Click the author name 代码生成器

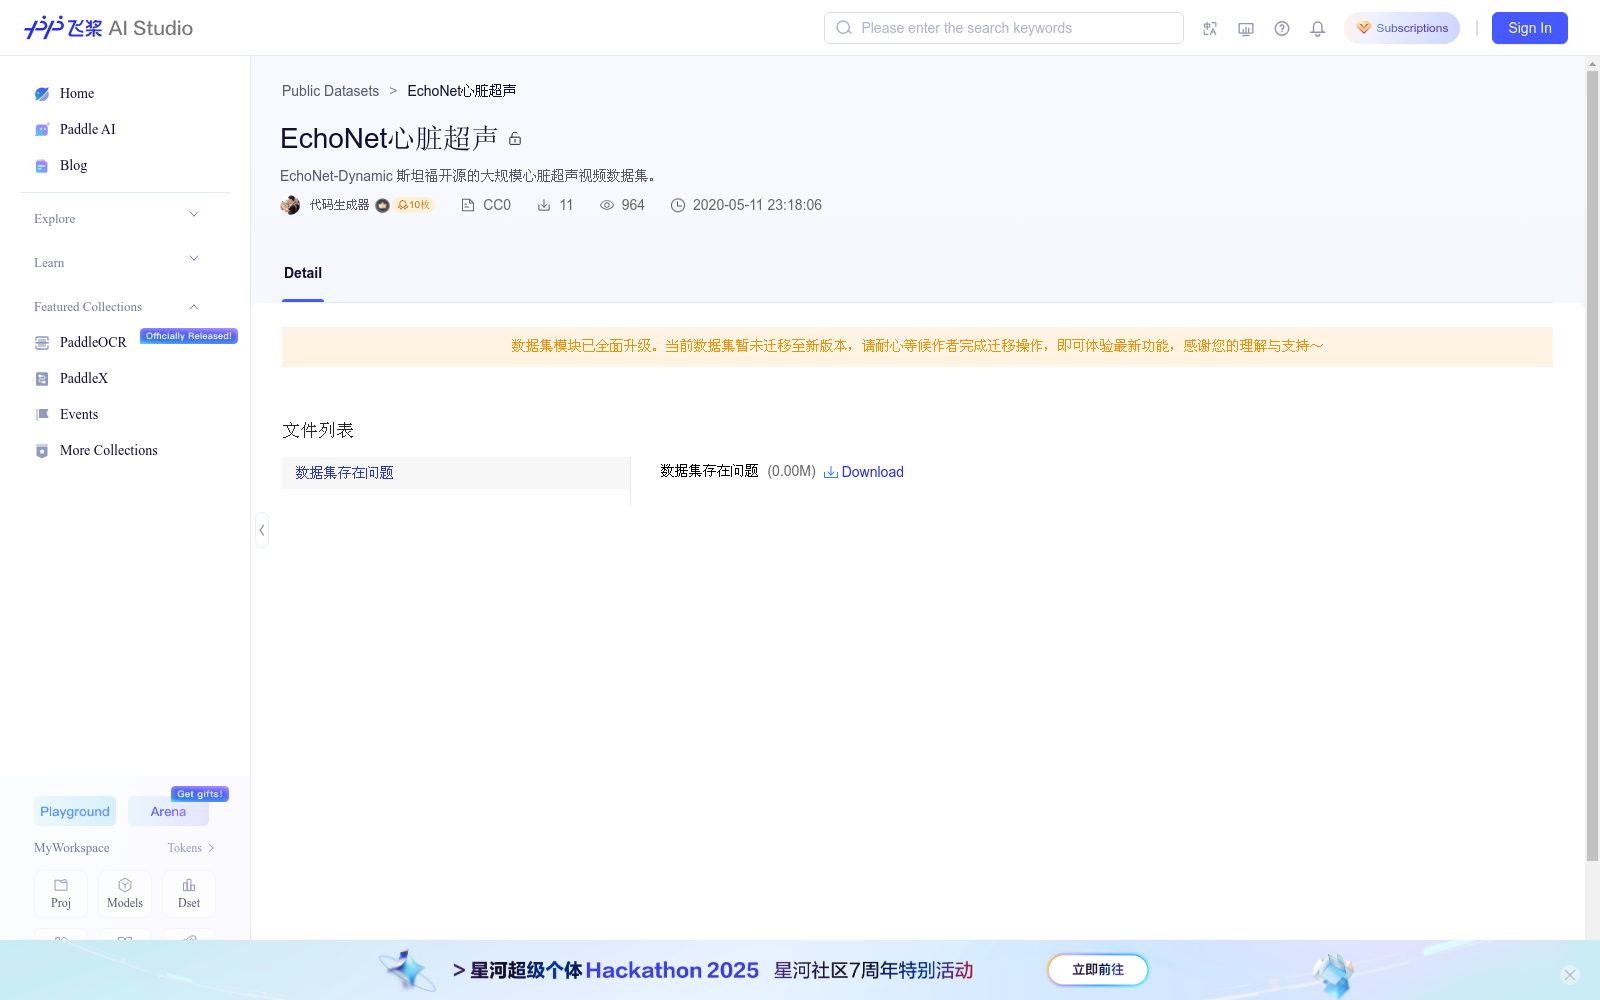(339, 205)
